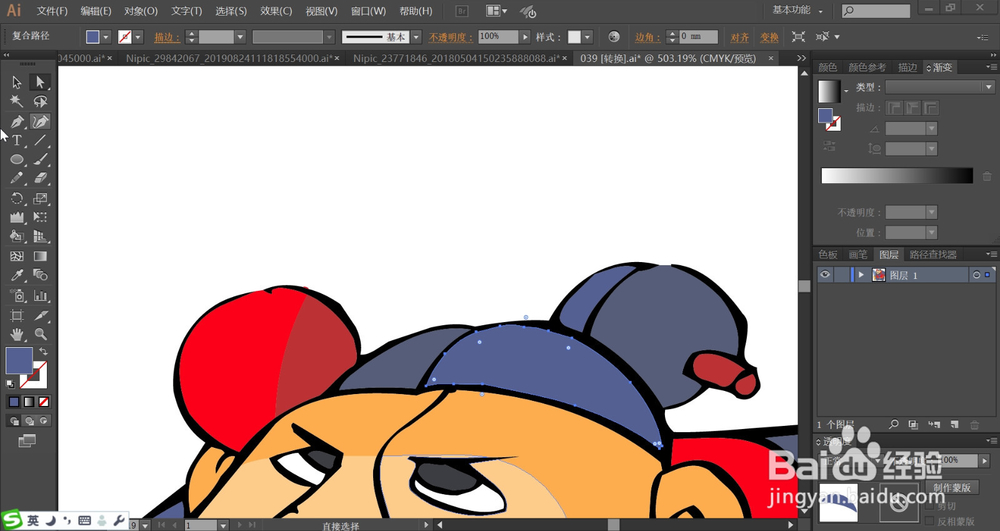Open the 对象(O) menu
Viewport: 1000px width, 531px height.
[x=141, y=11]
